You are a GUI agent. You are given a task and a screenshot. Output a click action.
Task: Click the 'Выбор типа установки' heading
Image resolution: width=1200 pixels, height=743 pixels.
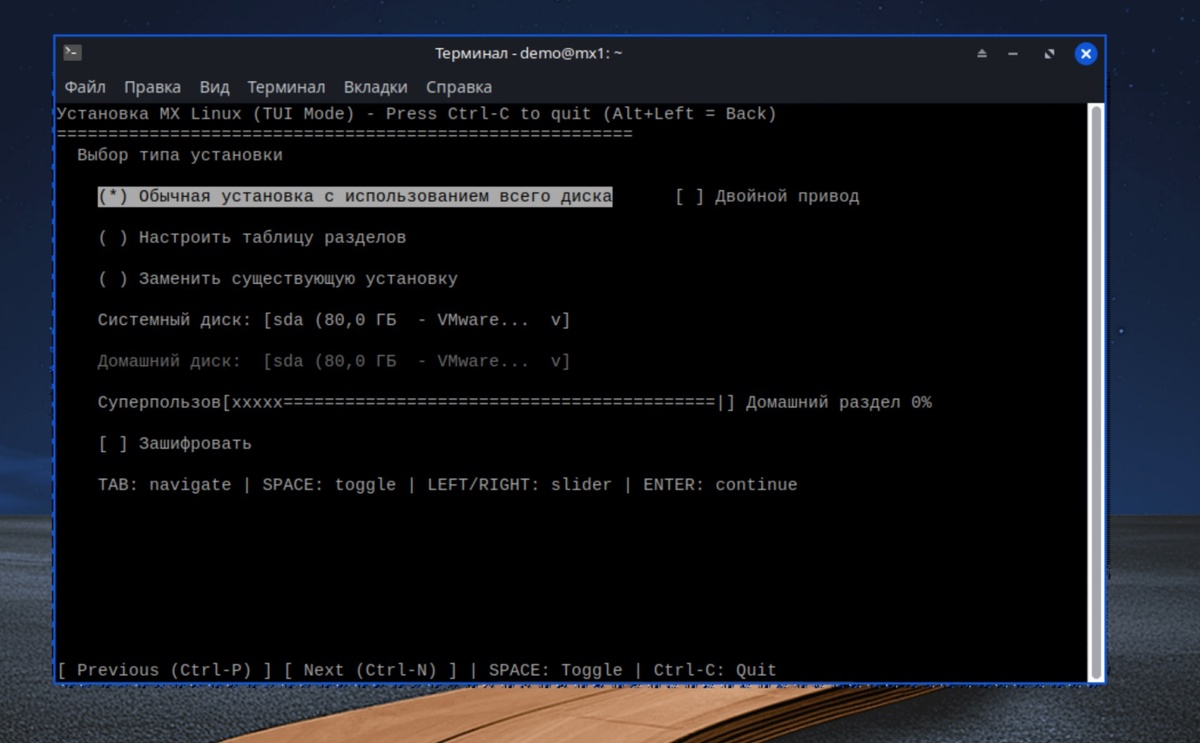(180, 155)
